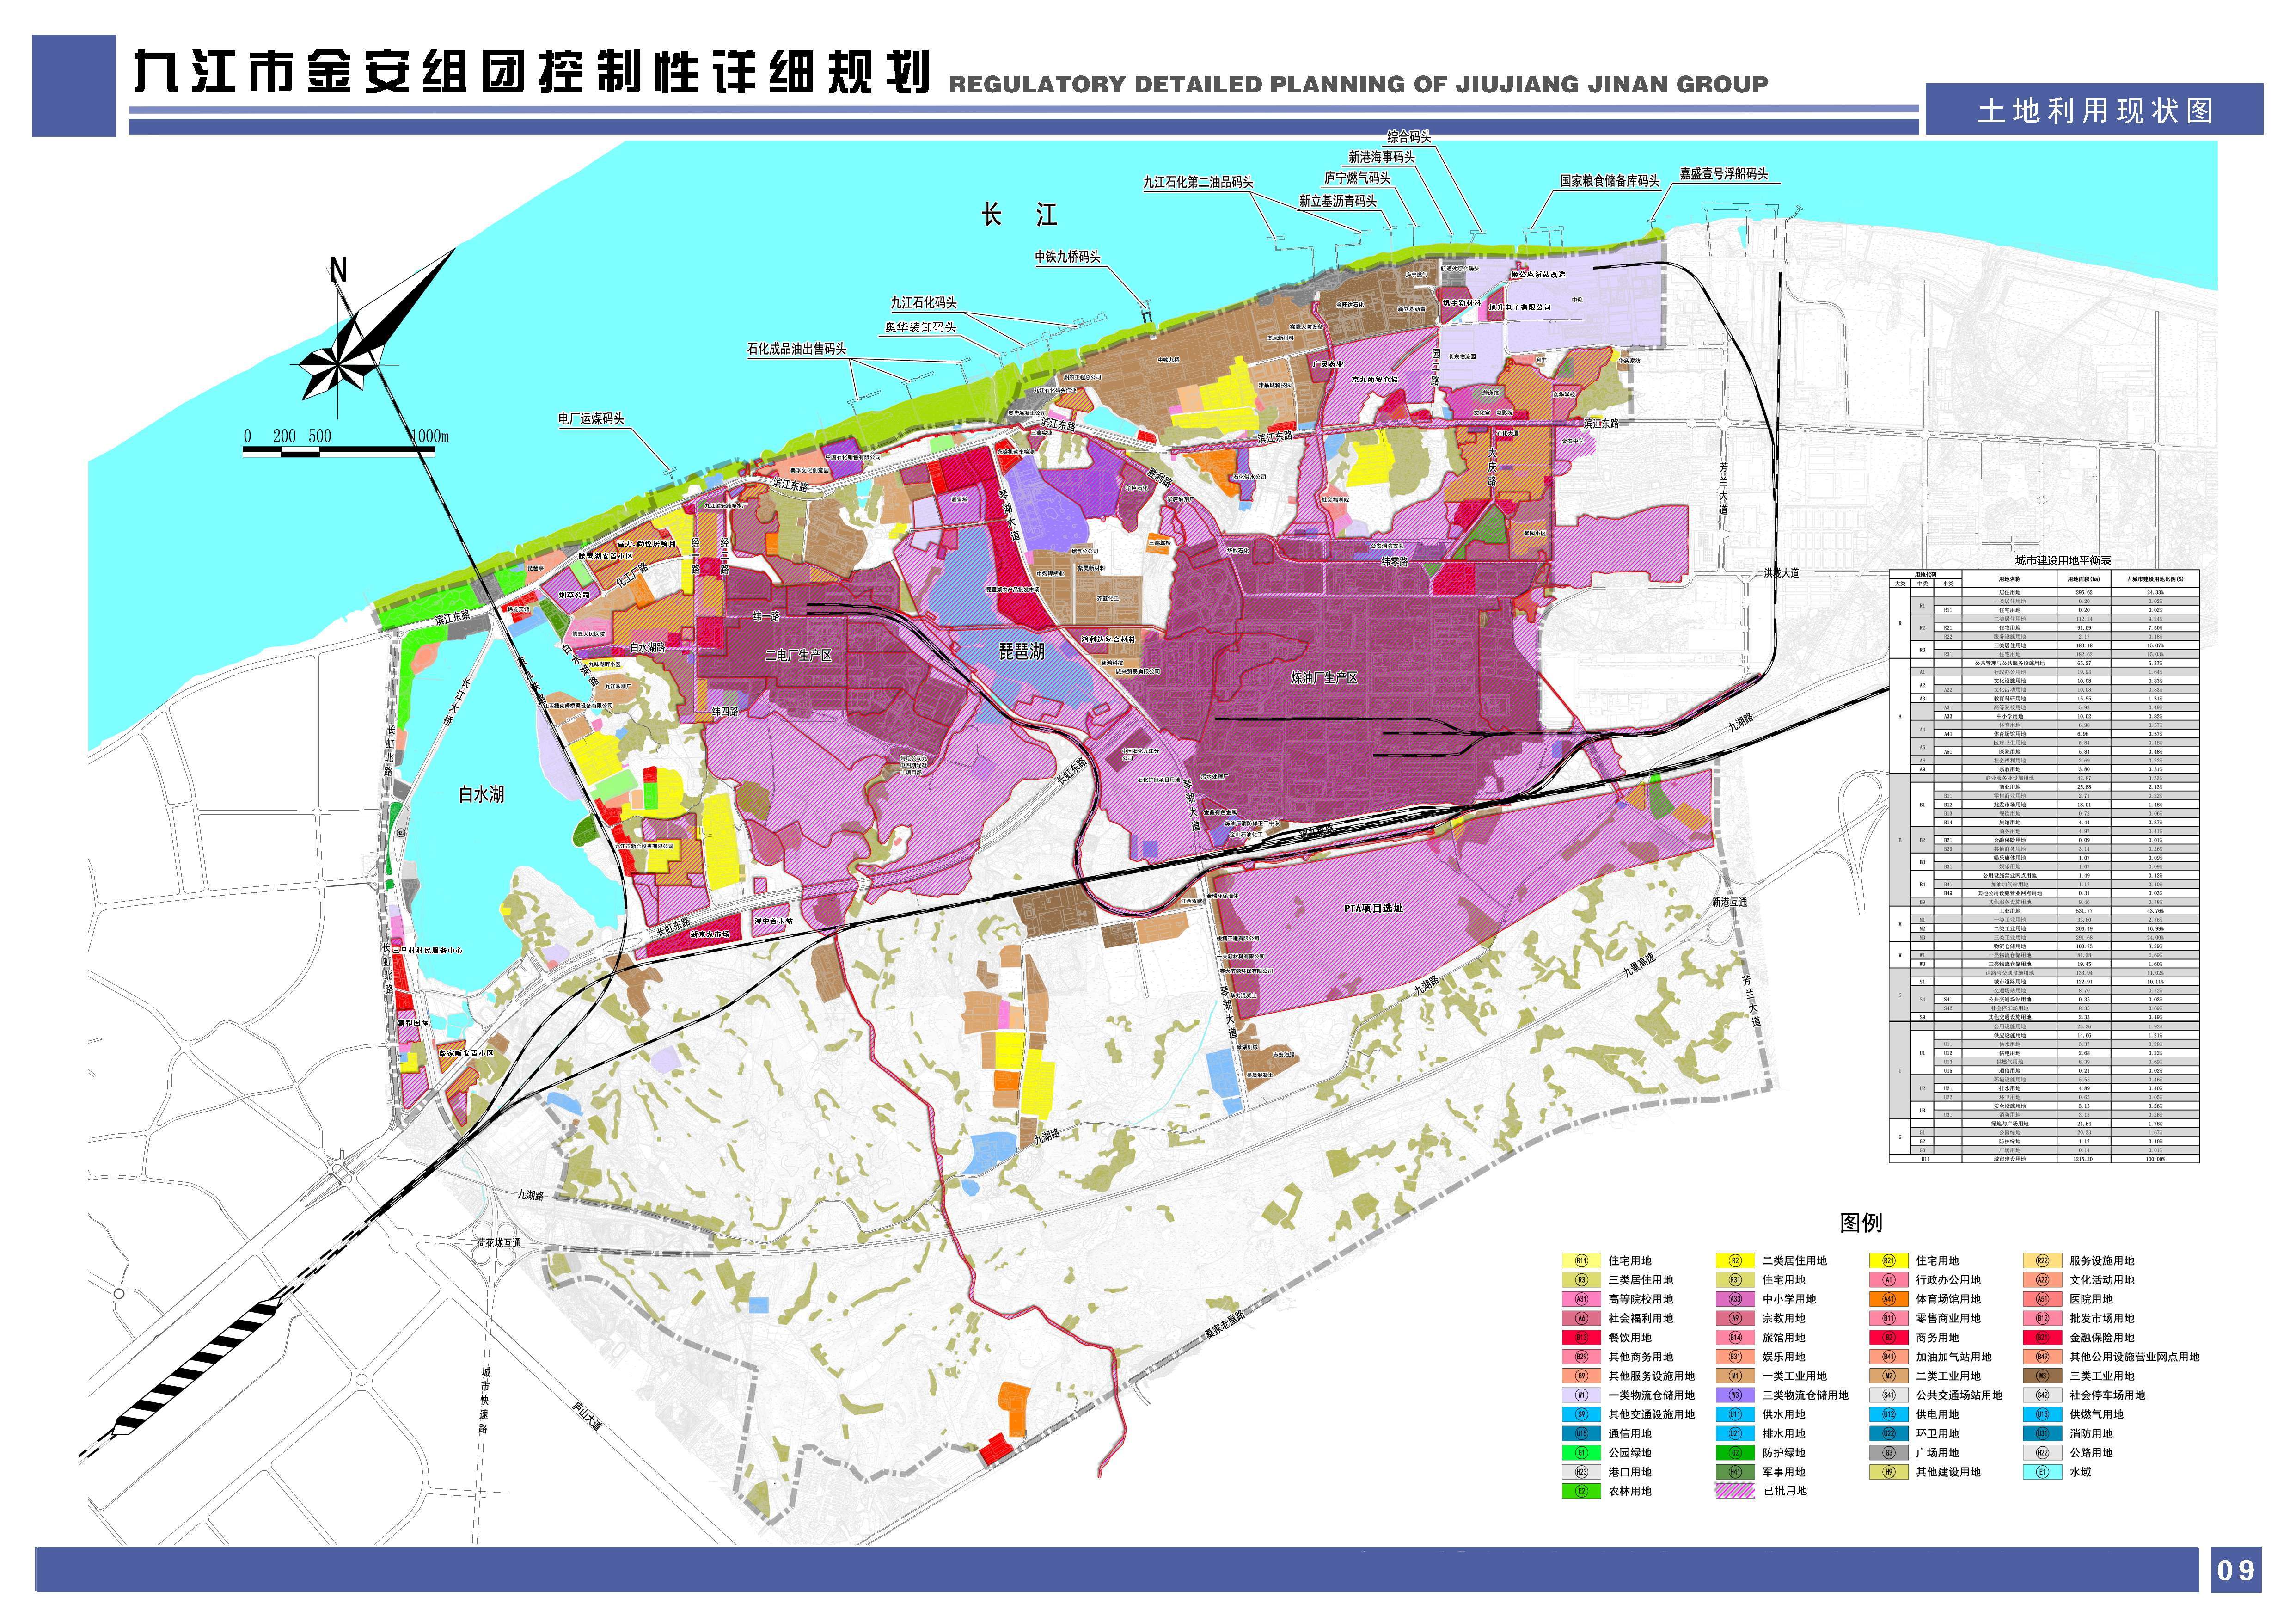Click the 炼油厂生产区 map label
This screenshot has width=2296, height=1622.
pyautogui.click(x=1324, y=678)
